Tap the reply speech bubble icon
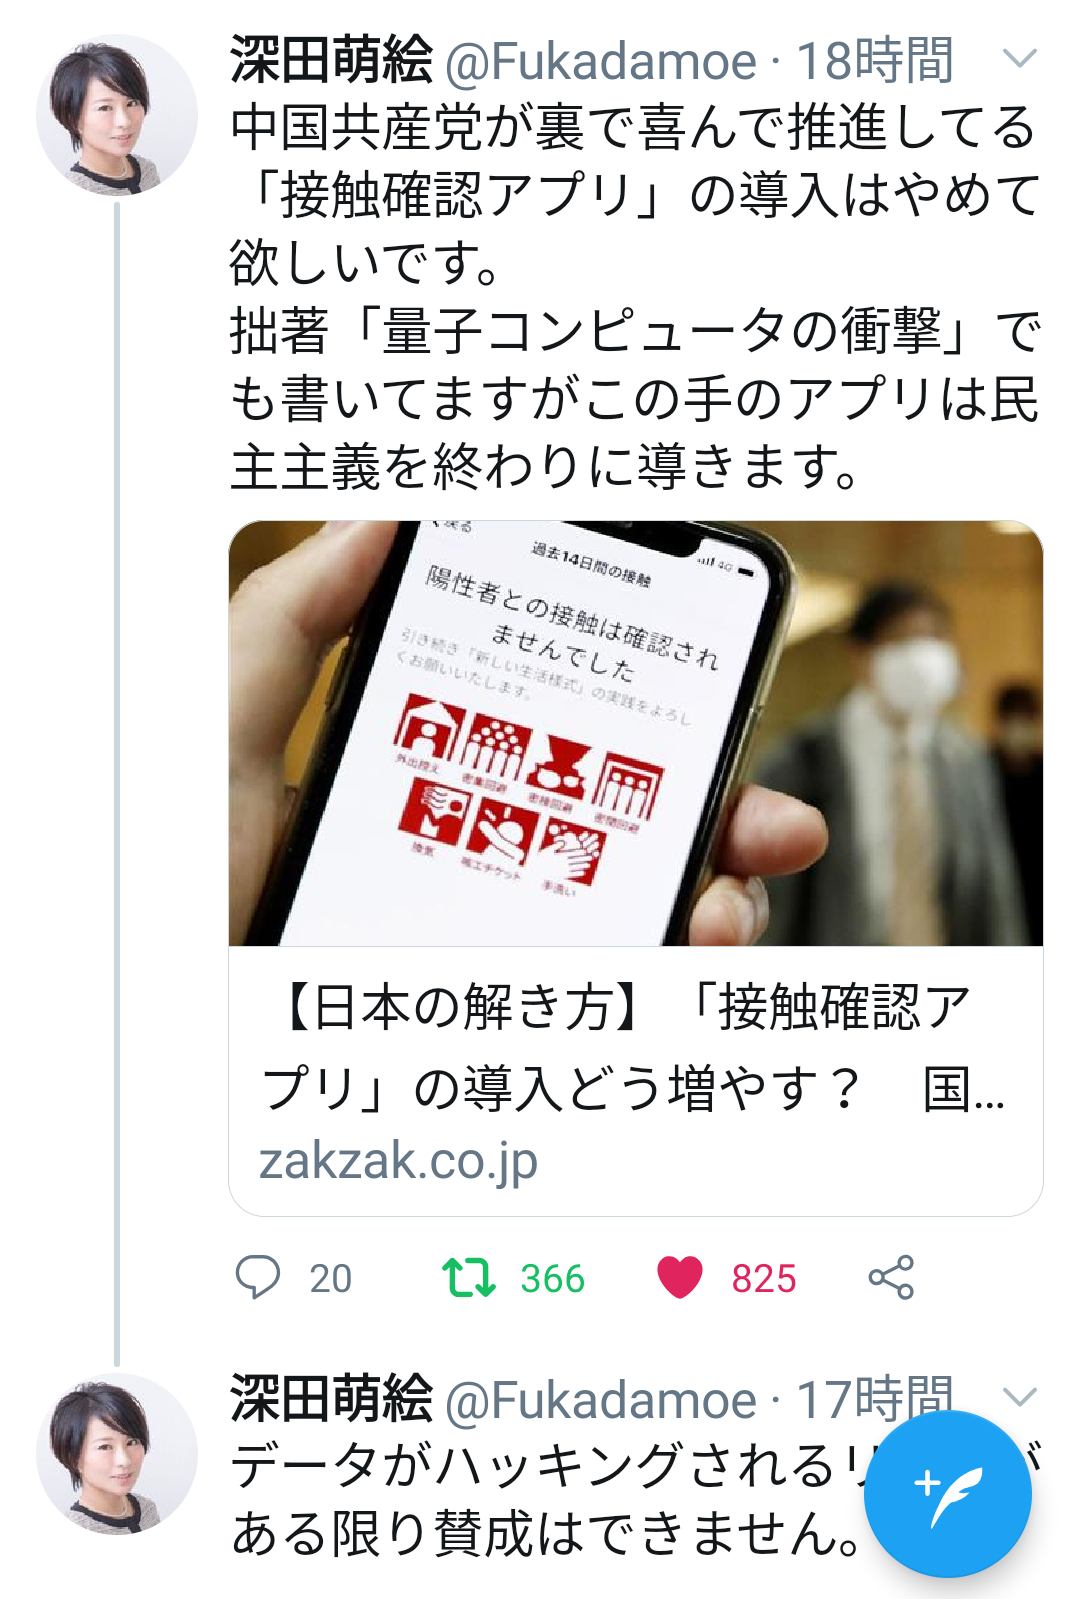Viewport: 1080px width, 1599px height. pos(257,1277)
